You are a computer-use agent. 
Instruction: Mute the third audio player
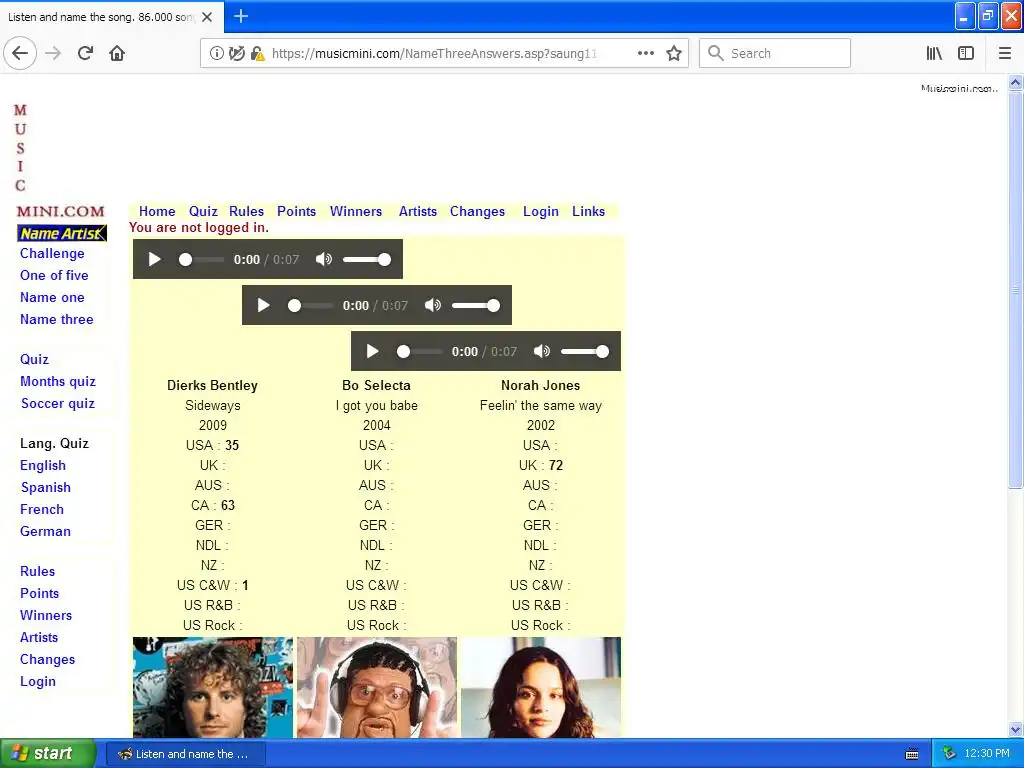(542, 351)
